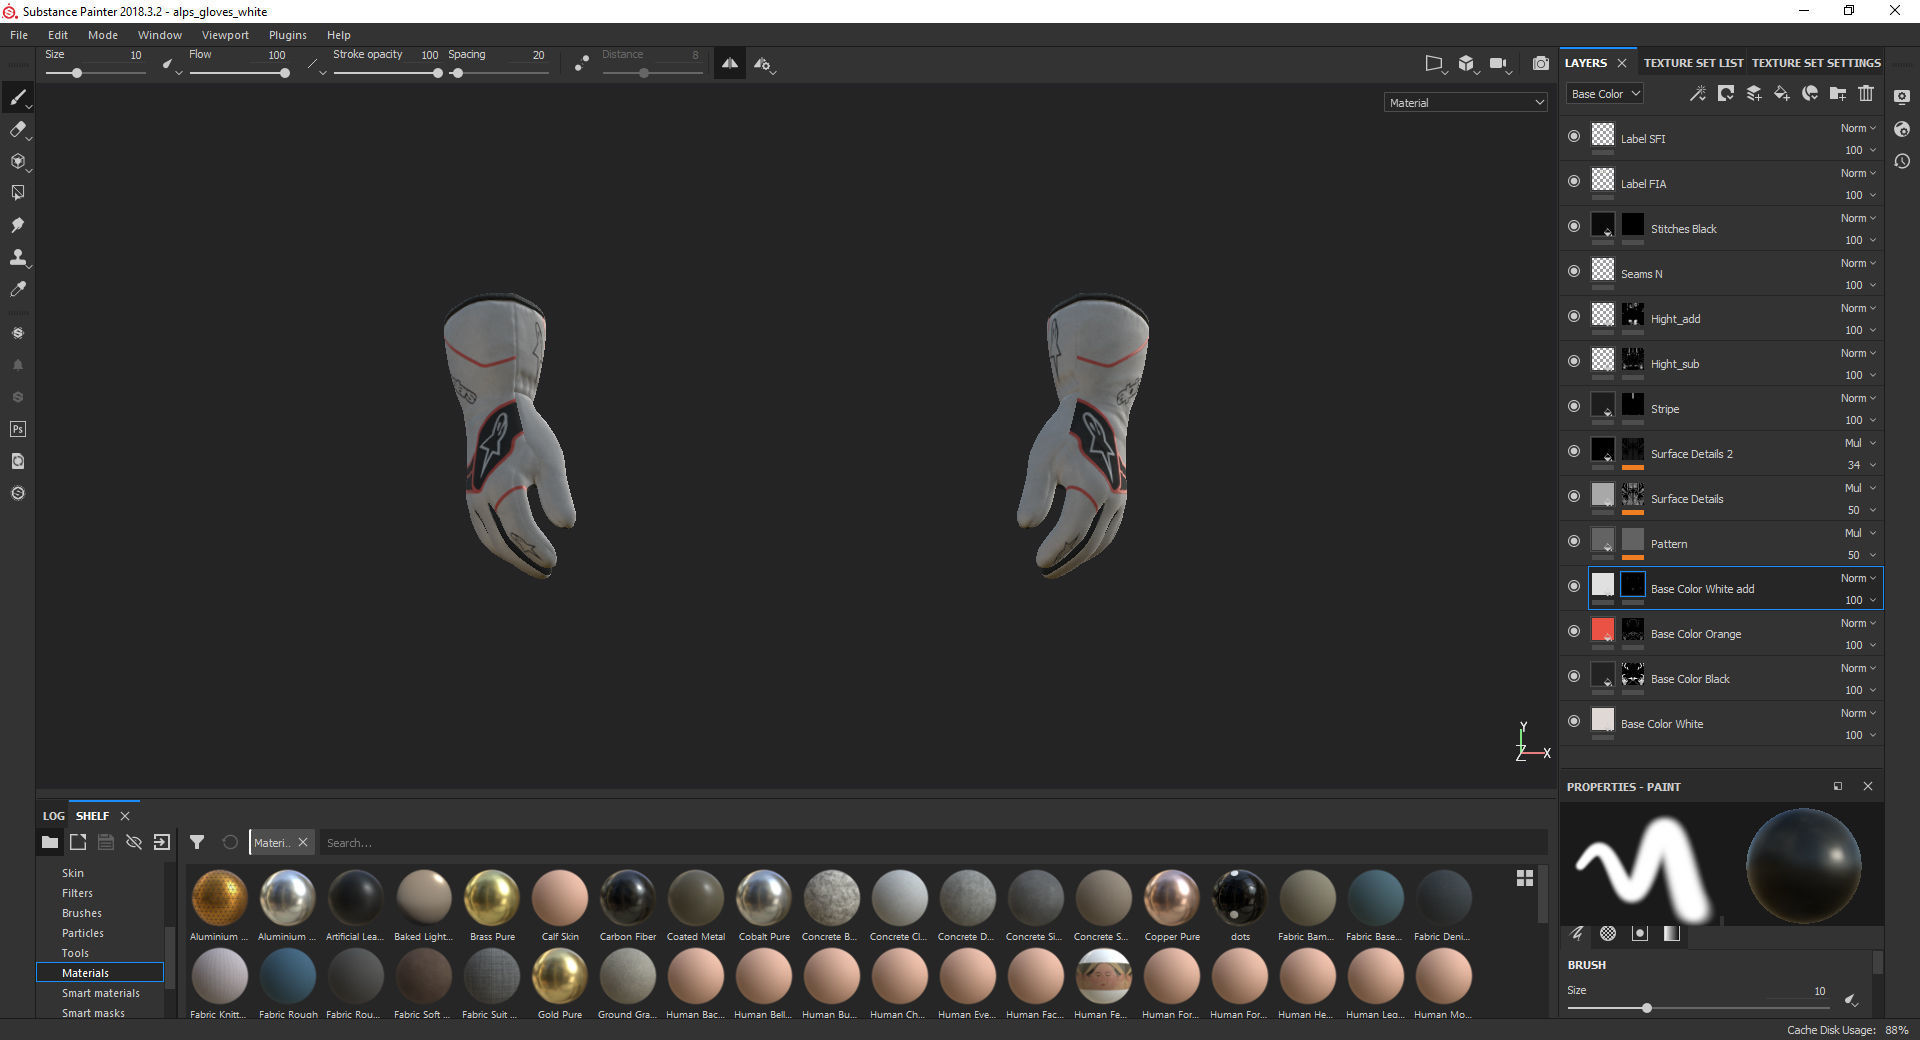This screenshot has width=1920, height=1040.
Task: Open the Base Color channel dropdown
Action: [x=1605, y=94]
